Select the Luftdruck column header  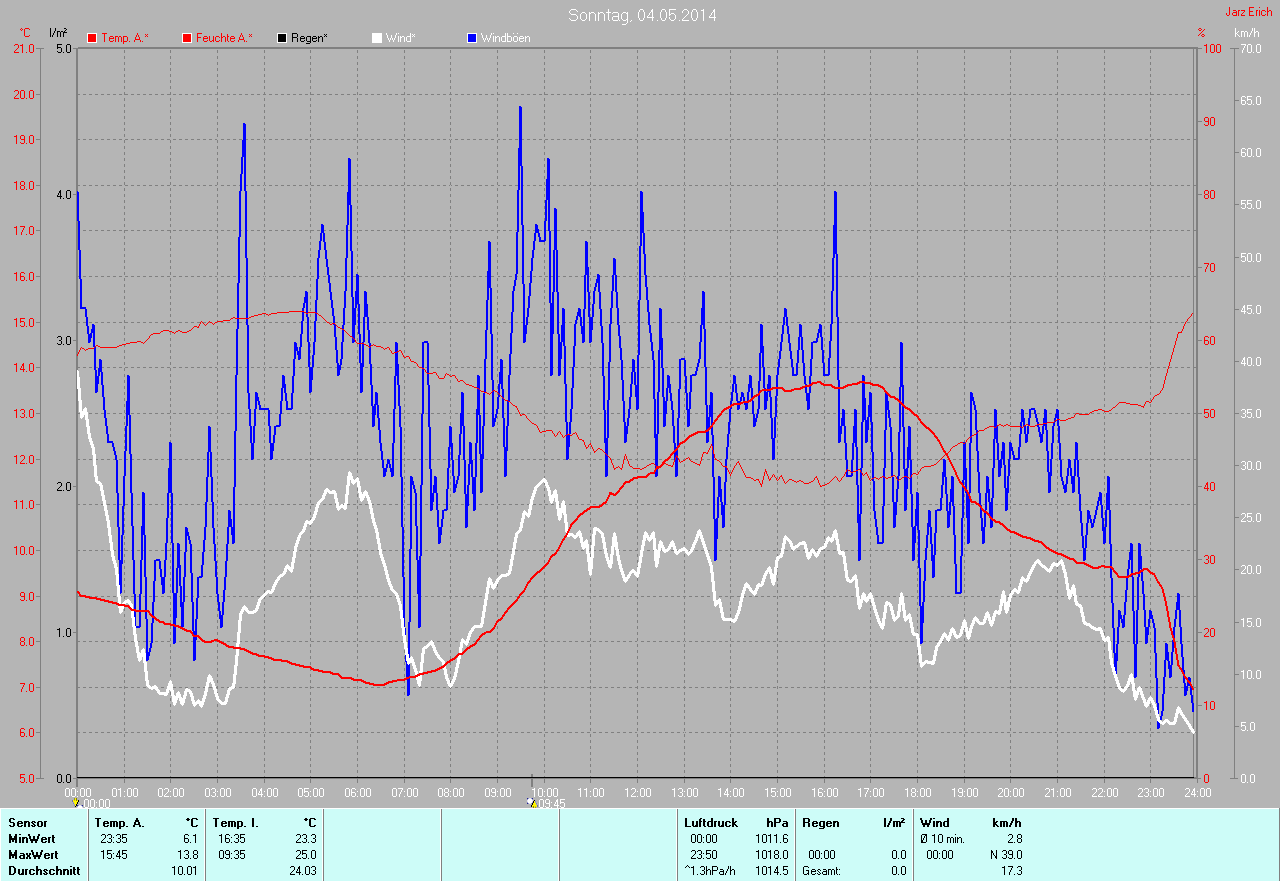pyautogui.click(x=711, y=823)
